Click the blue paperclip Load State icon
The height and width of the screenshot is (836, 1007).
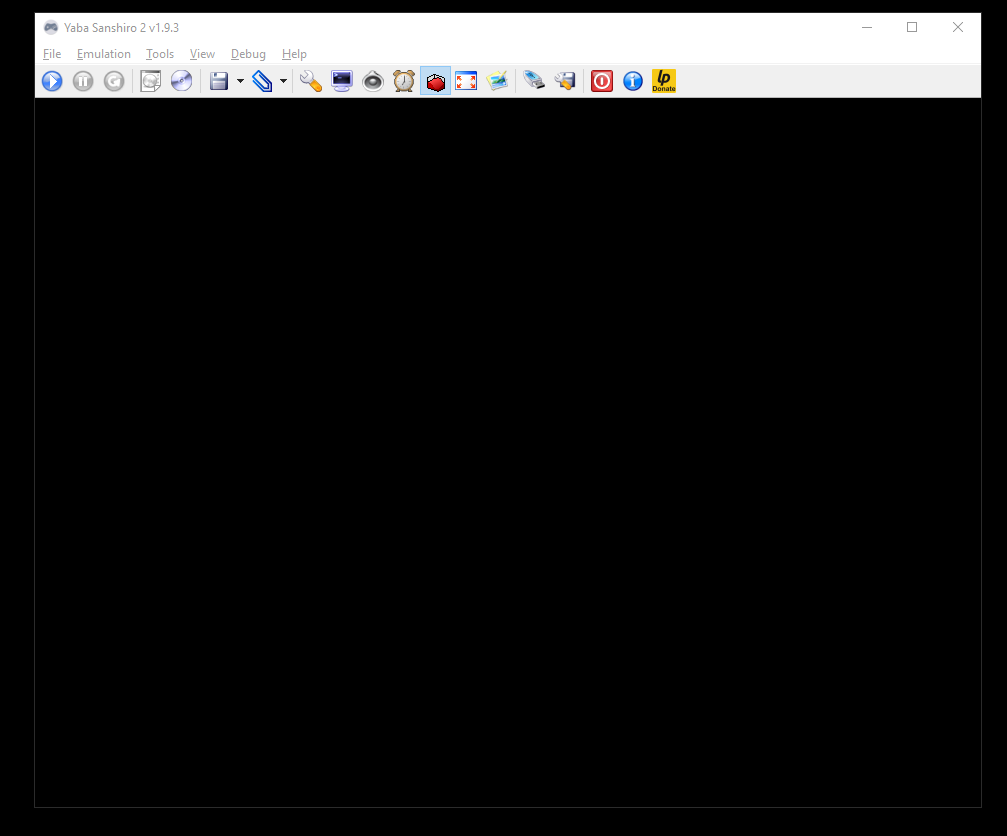click(x=262, y=81)
